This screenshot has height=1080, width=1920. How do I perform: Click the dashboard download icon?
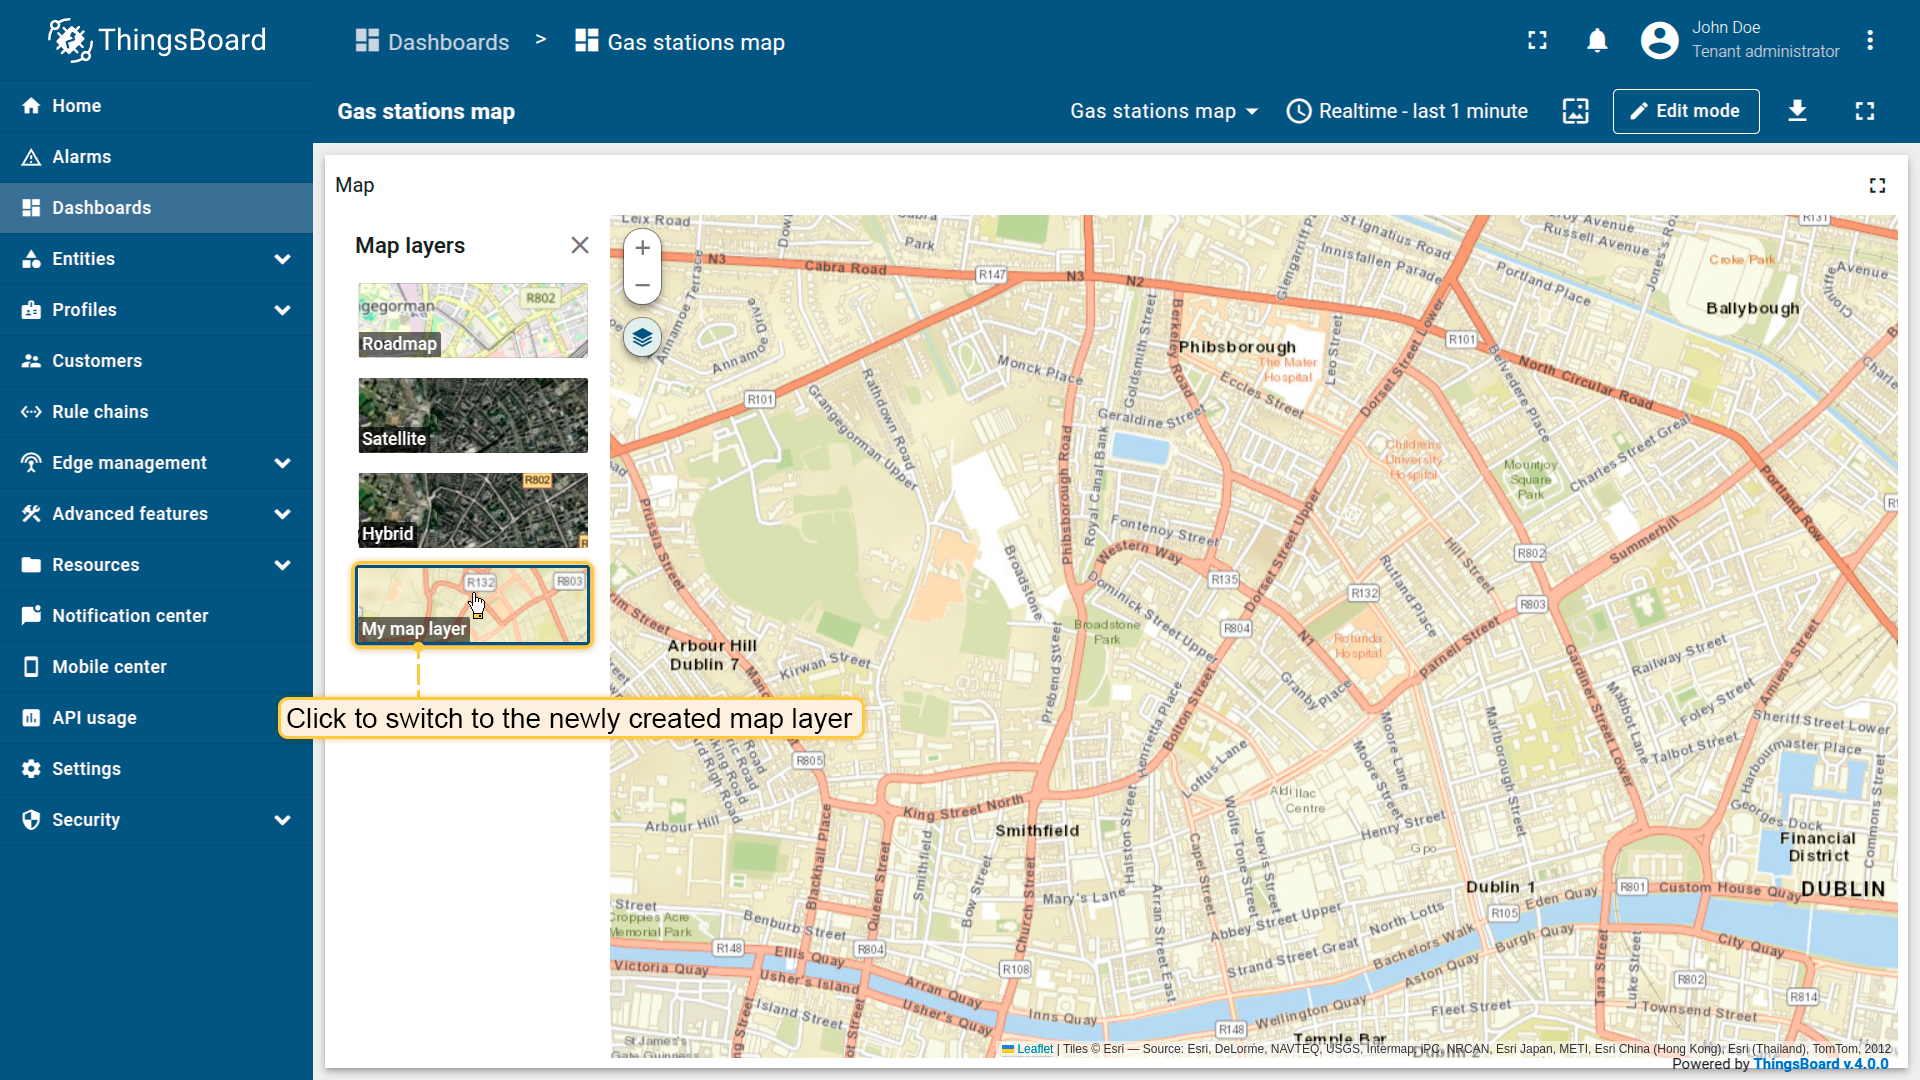click(x=1797, y=111)
